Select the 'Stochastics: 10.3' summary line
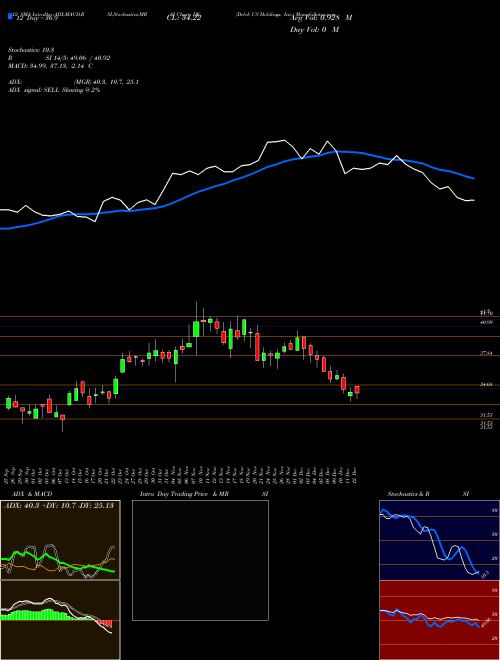 point(29,50)
